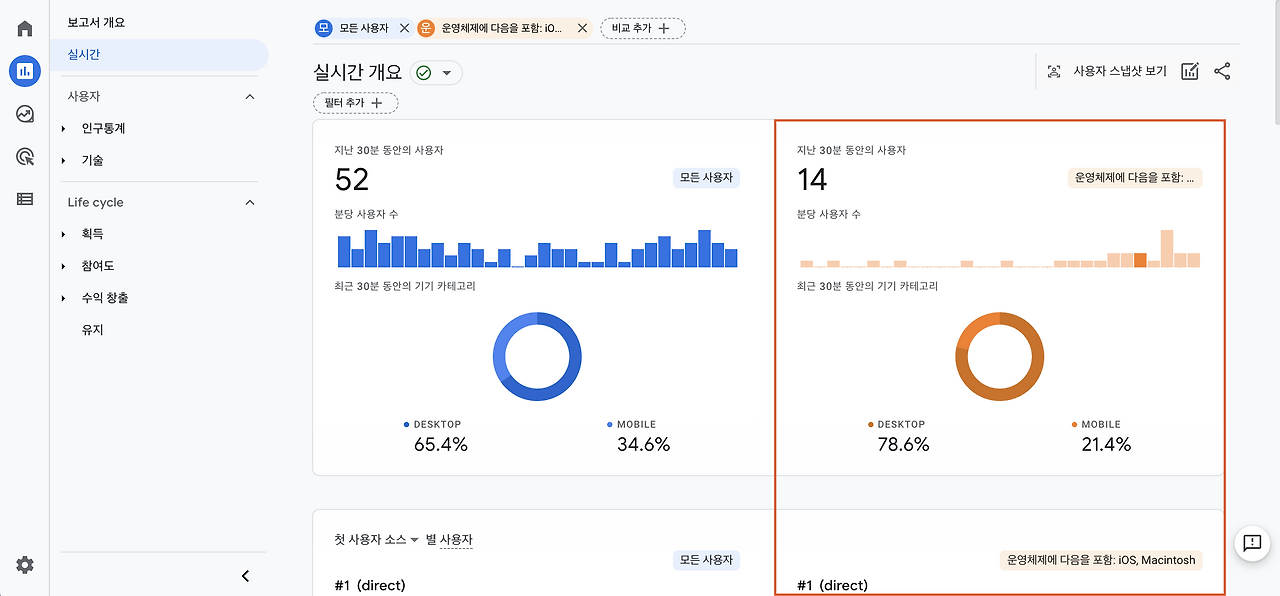Click the iOS, Macintosh badge in source card

[x=1101, y=560]
